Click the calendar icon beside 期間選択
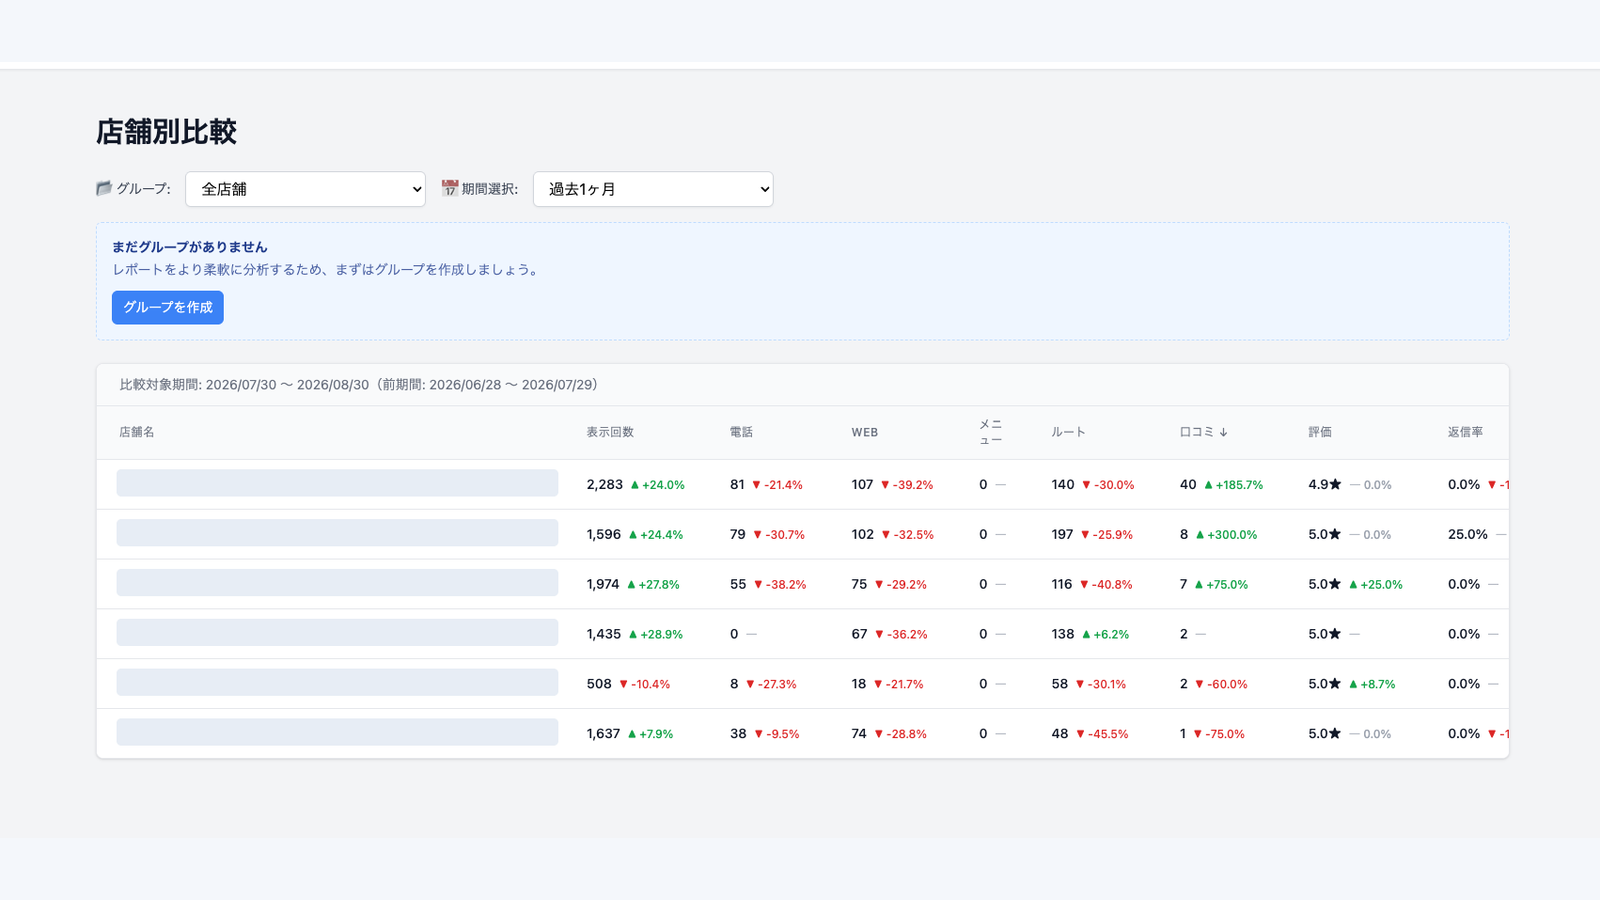Image resolution: width=1600 pixels, height=900 pixels. [450, 188]
